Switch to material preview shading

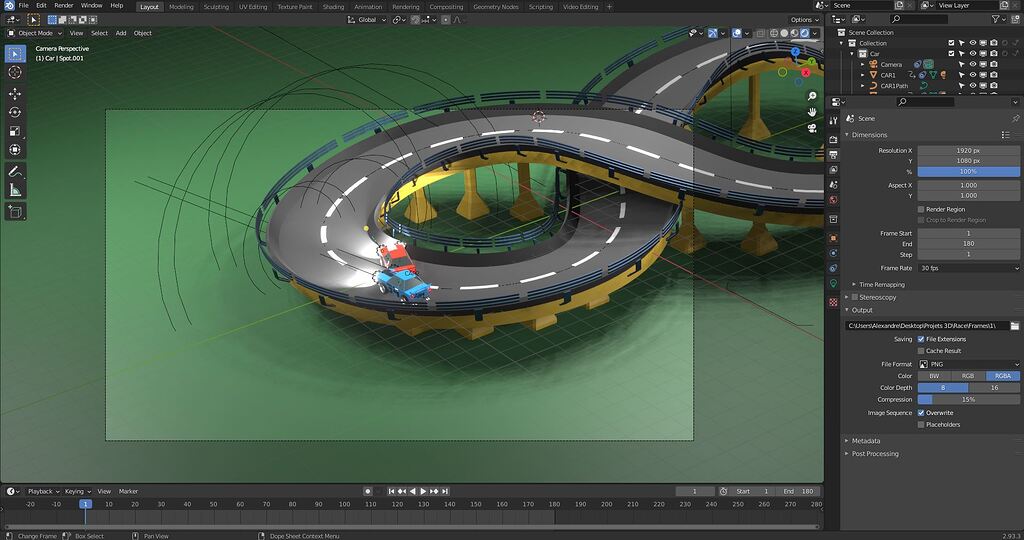[x=795, y=33]
